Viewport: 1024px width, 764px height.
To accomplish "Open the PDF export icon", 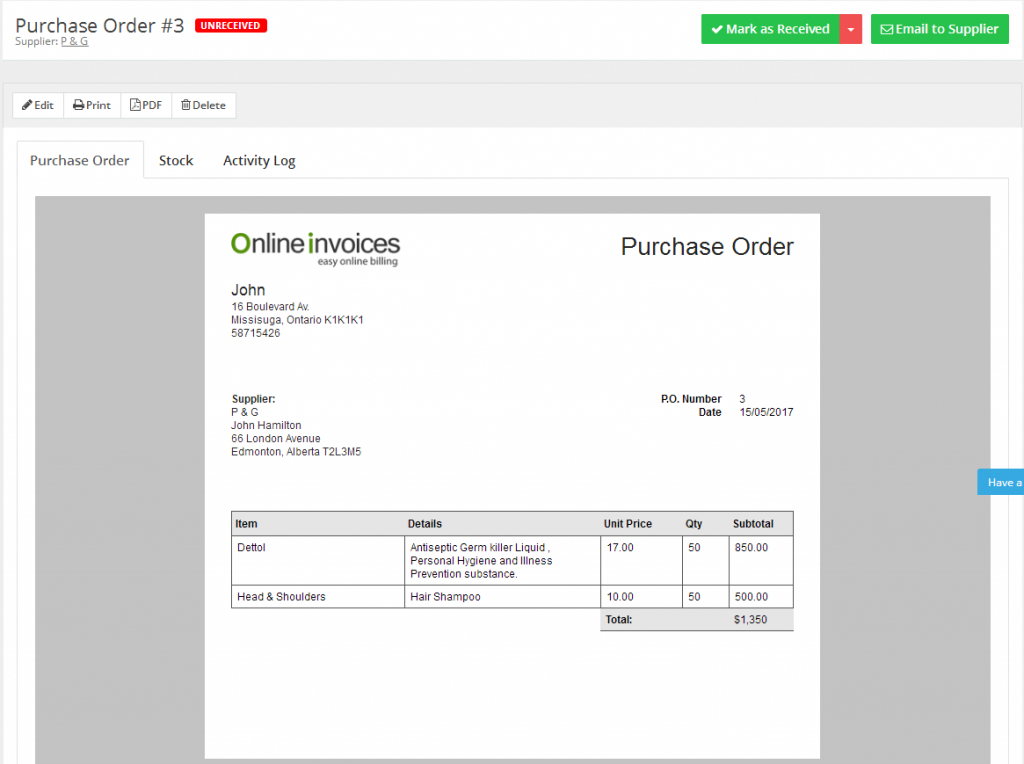I will point(133,105).
